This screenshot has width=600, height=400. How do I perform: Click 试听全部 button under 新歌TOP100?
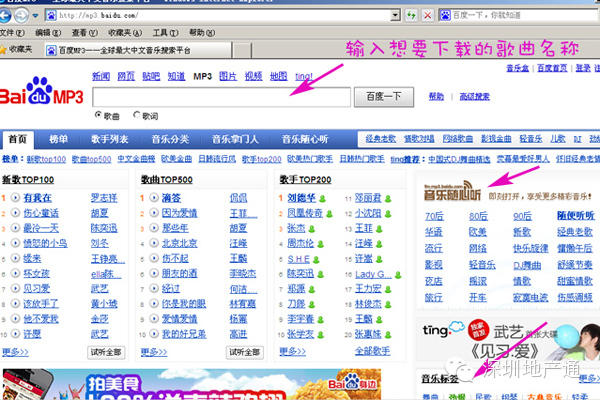tap(106, 352)
